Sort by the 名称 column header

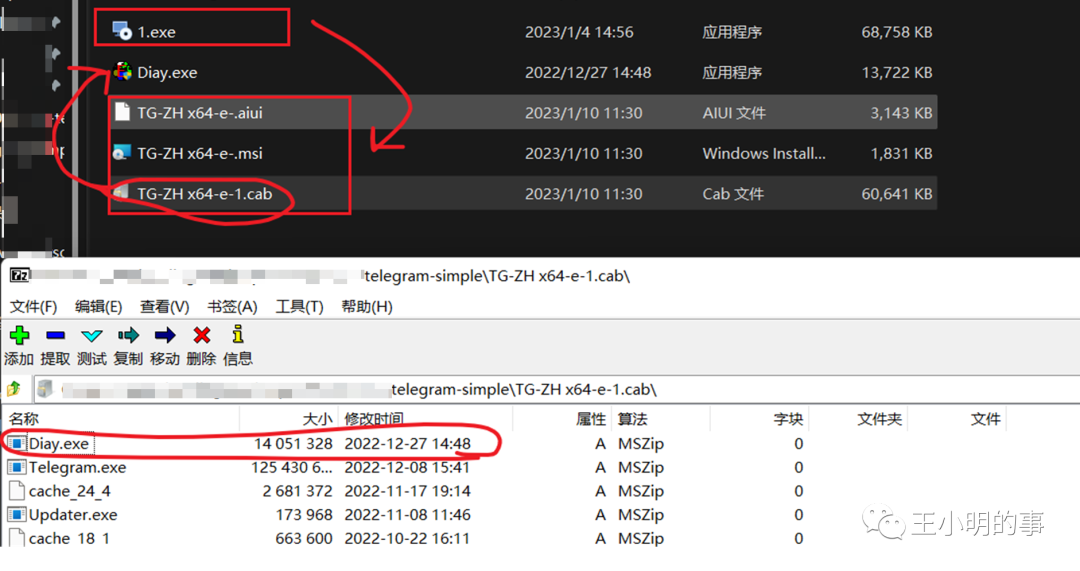23,419
